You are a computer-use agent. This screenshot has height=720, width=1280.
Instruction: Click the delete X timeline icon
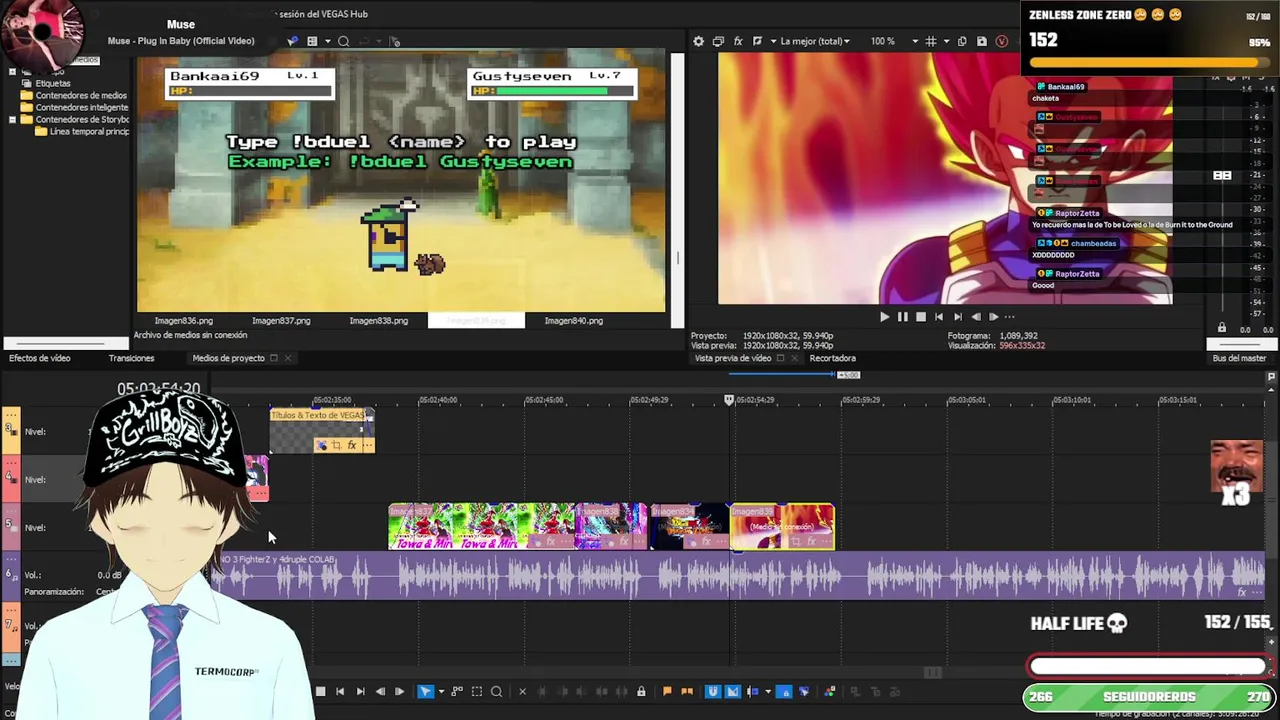522,691
